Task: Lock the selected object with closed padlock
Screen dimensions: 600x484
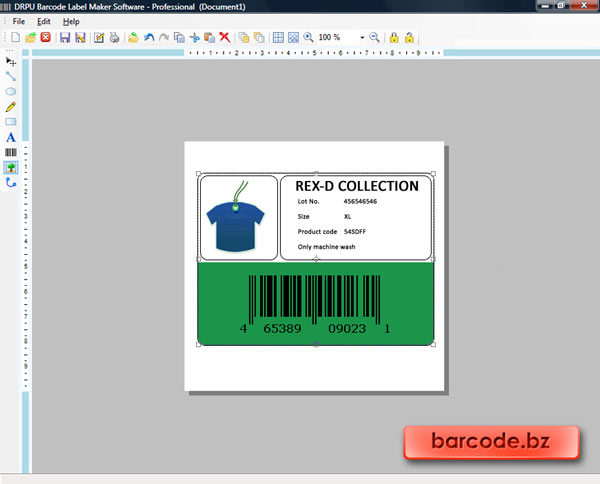Action: coord(394,37)
